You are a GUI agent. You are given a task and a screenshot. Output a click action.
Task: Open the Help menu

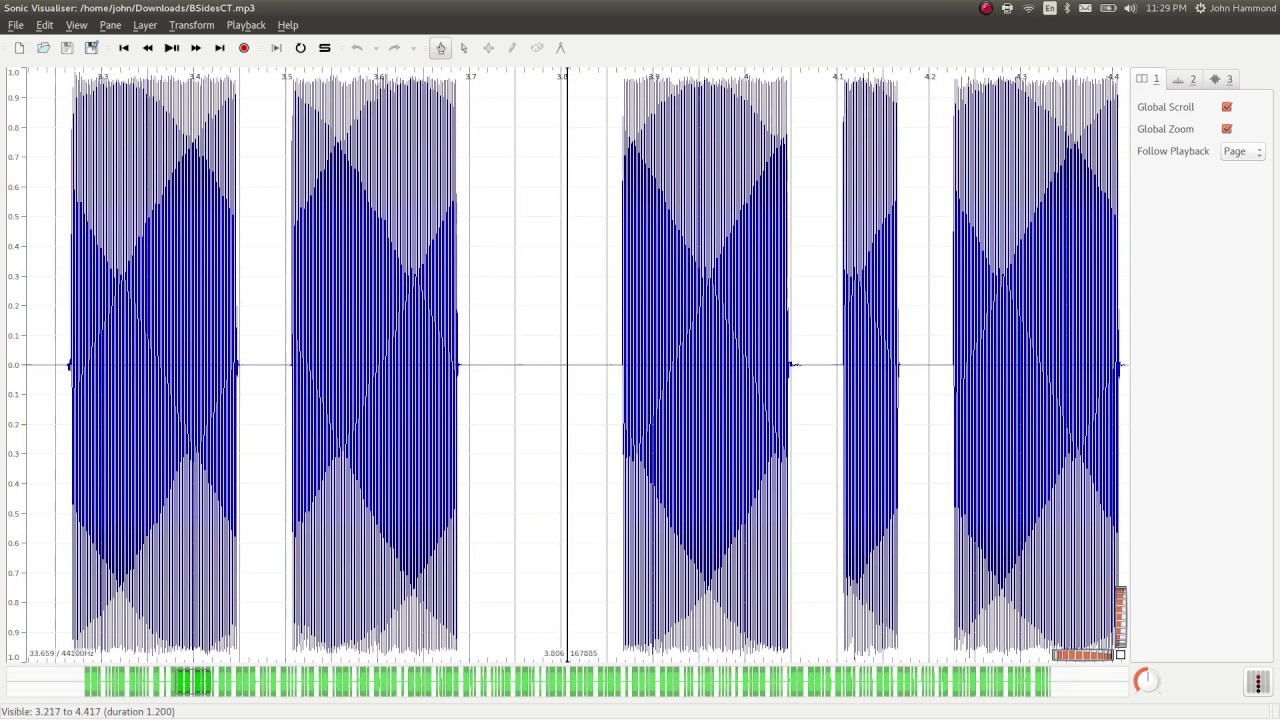288,25
